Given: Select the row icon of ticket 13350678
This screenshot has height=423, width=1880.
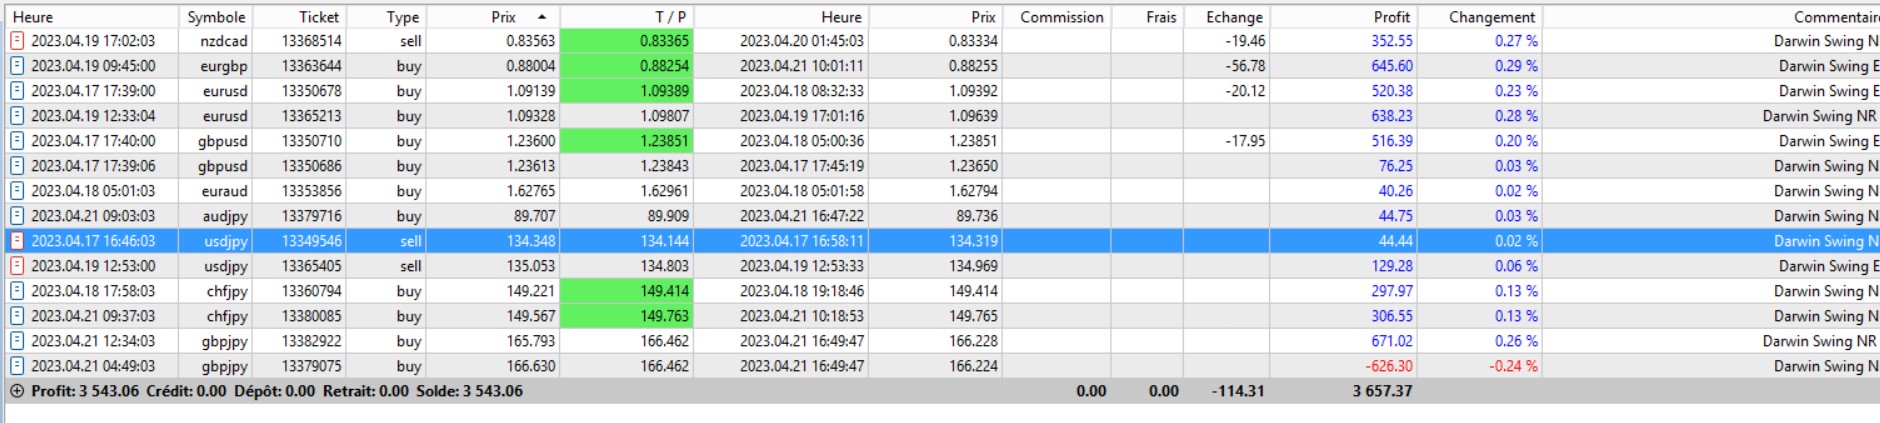Looking at the screenshot, I should [17, 91].
